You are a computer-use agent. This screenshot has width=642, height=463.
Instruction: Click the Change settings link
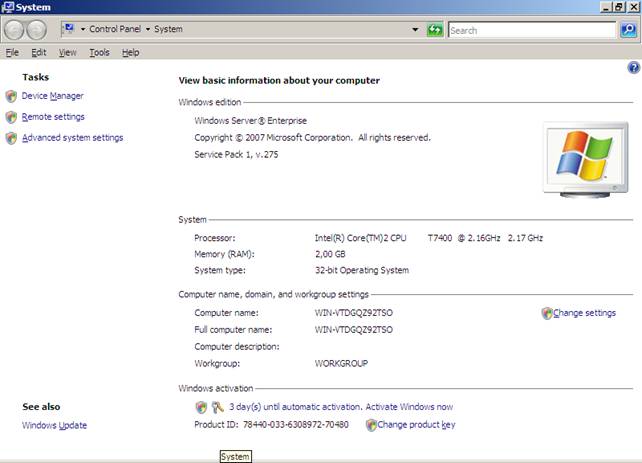(584, 313)
